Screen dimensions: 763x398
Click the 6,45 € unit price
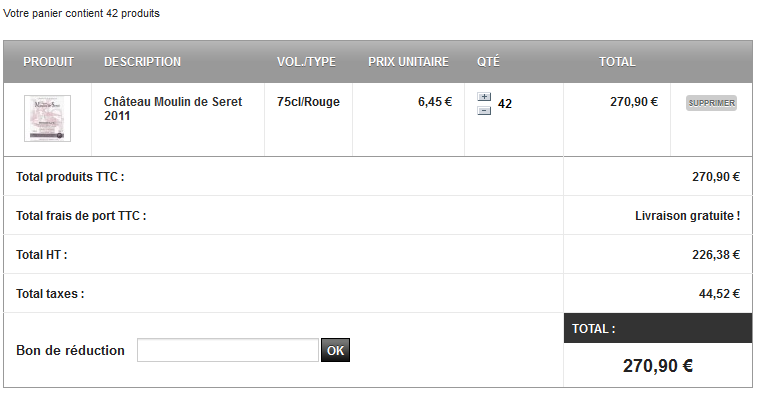pyautogui.click(x=435, y=102)
